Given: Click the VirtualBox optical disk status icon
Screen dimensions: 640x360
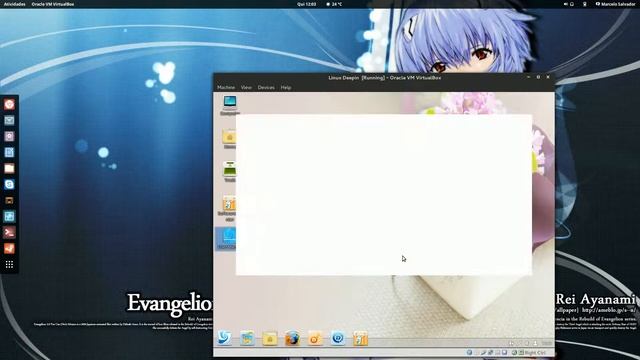Looking at the screenshot, I should (x=469, y=352).
